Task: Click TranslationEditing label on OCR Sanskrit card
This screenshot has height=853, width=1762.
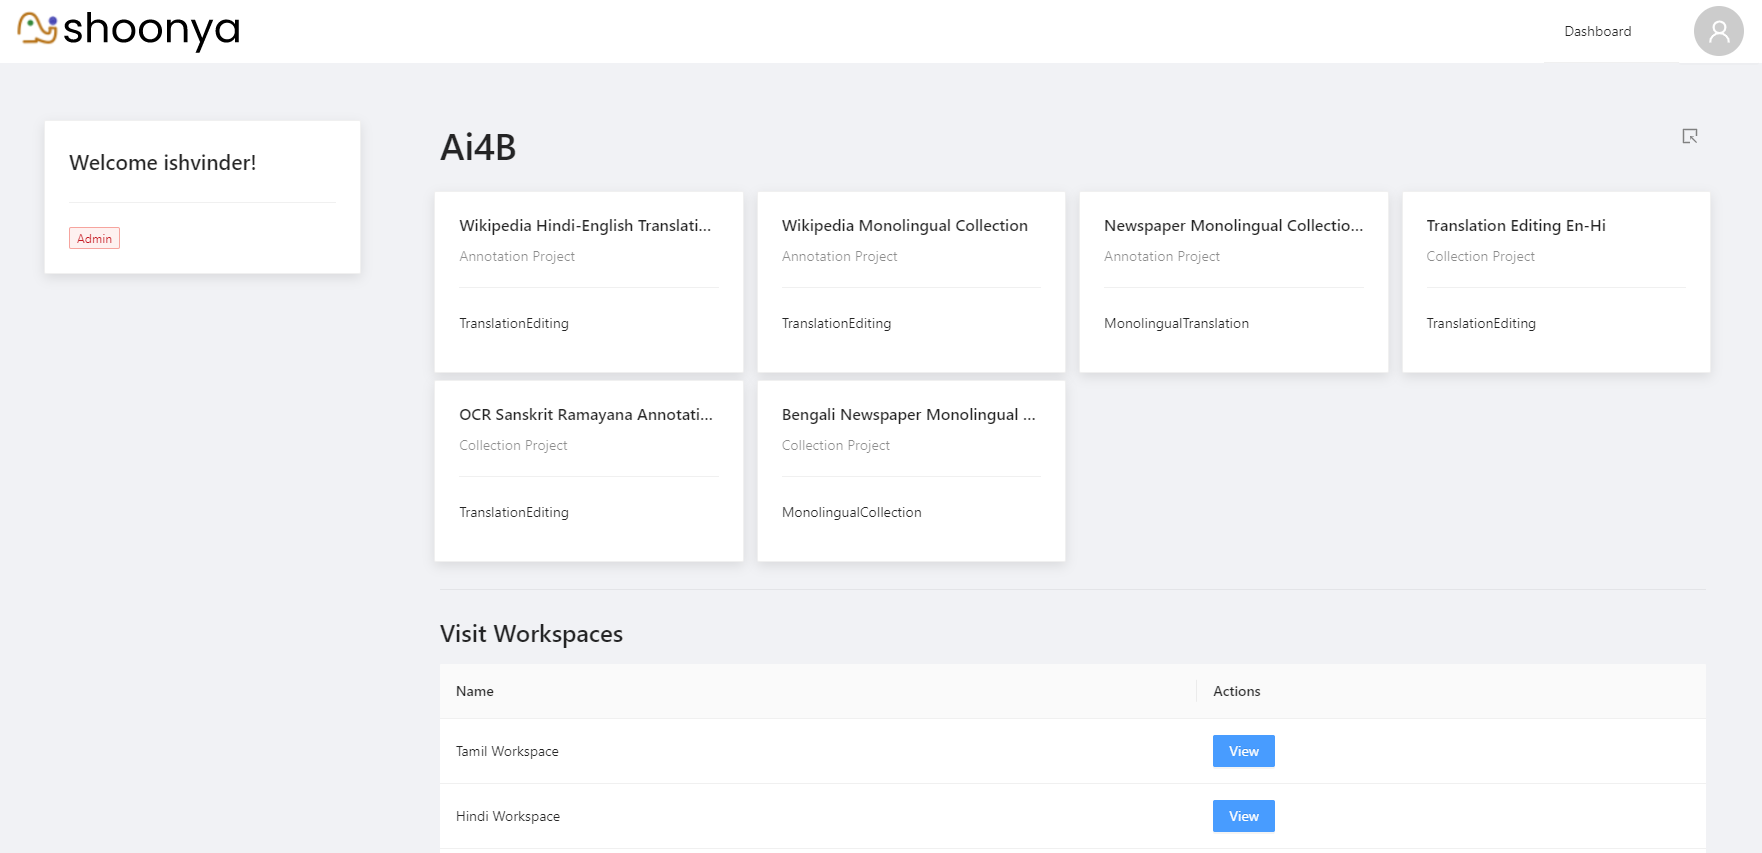Action: pos(514,512)
